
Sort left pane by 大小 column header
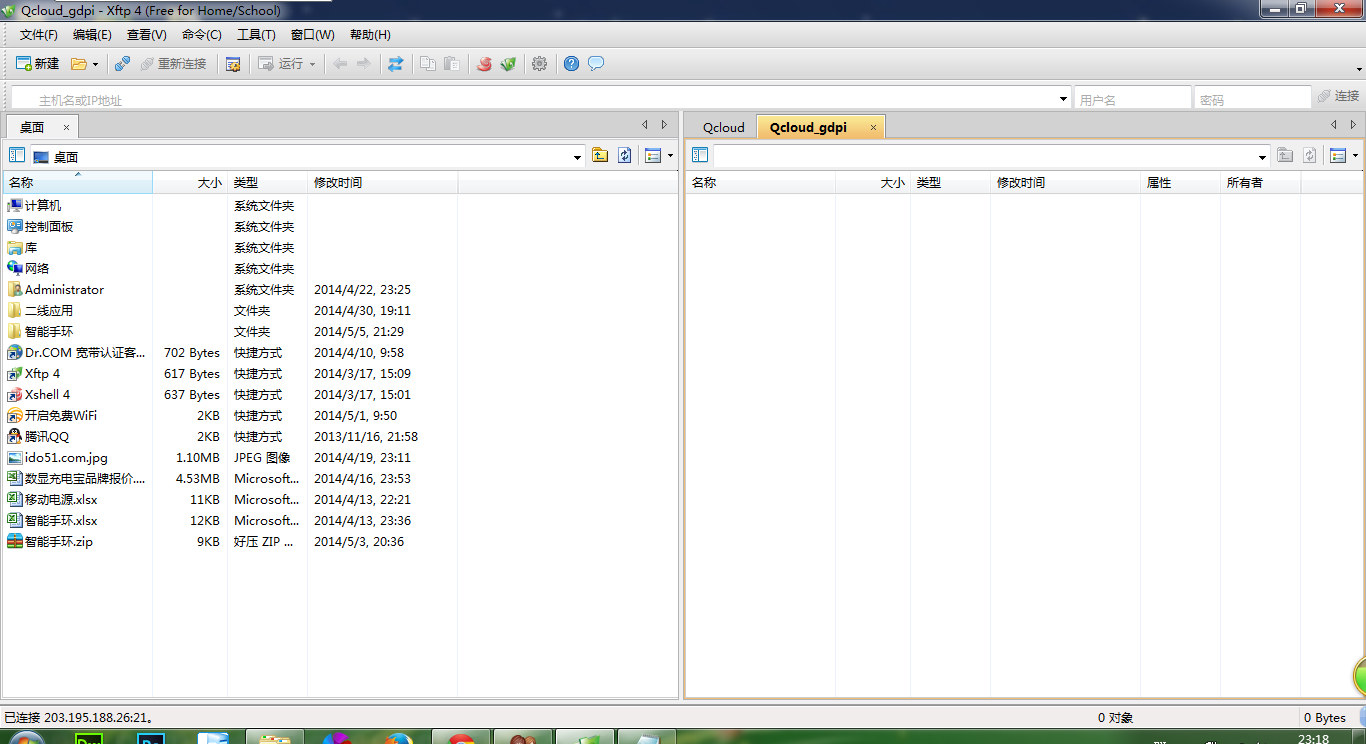tap(190, 182)
